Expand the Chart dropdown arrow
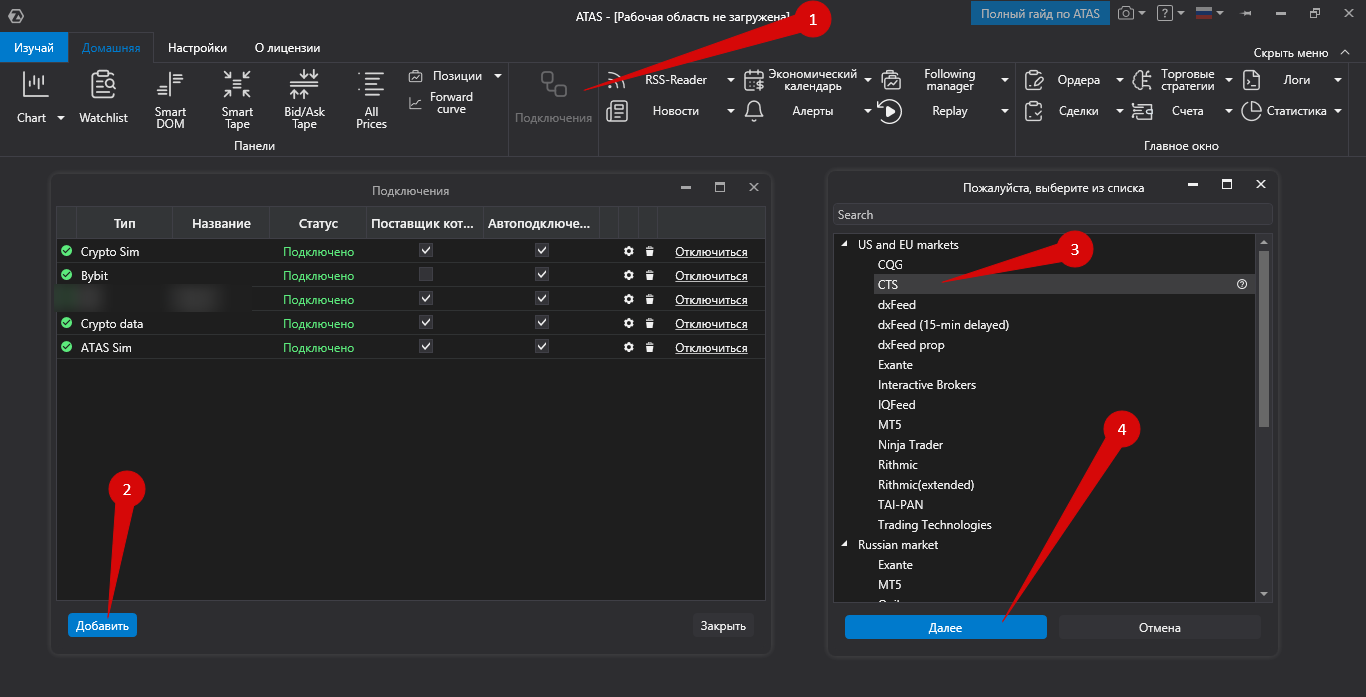The width and height of the screenshot is (1366, 697). pyautogui.click(x=60, y=118)
